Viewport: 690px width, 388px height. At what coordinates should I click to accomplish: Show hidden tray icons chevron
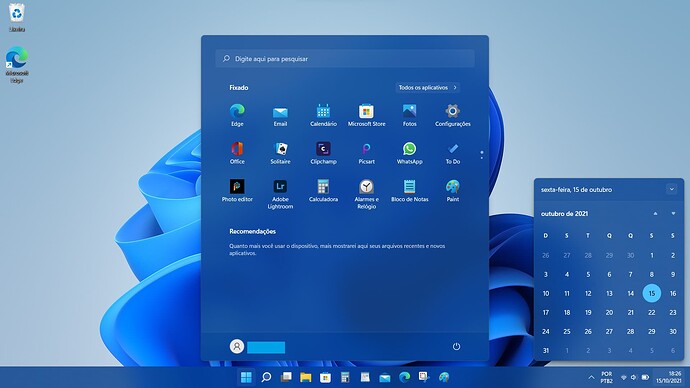coord(591,377)
